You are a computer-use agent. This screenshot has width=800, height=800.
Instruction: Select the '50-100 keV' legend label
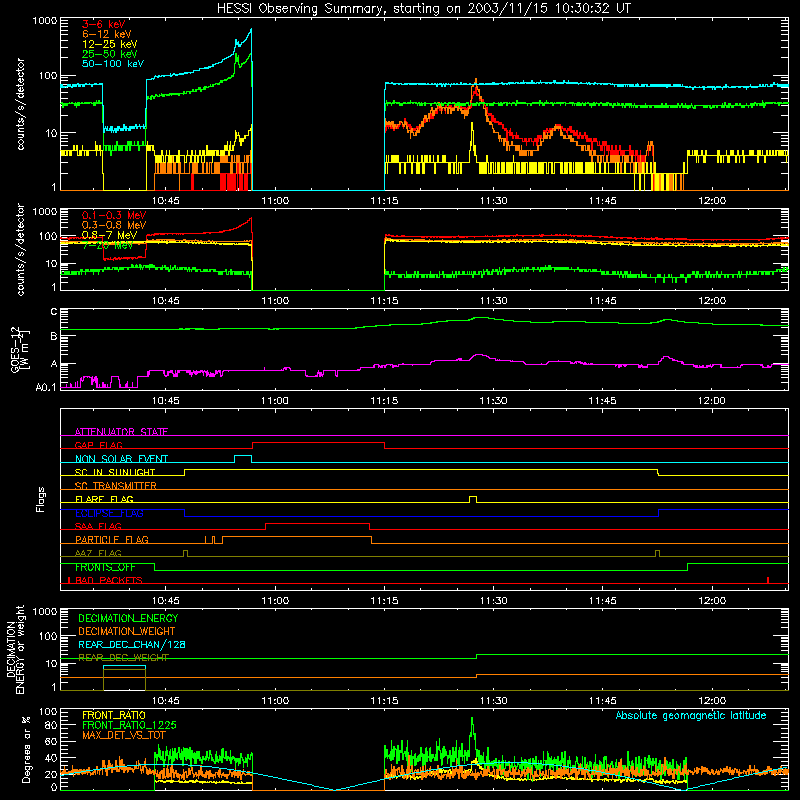pos(113,64)
